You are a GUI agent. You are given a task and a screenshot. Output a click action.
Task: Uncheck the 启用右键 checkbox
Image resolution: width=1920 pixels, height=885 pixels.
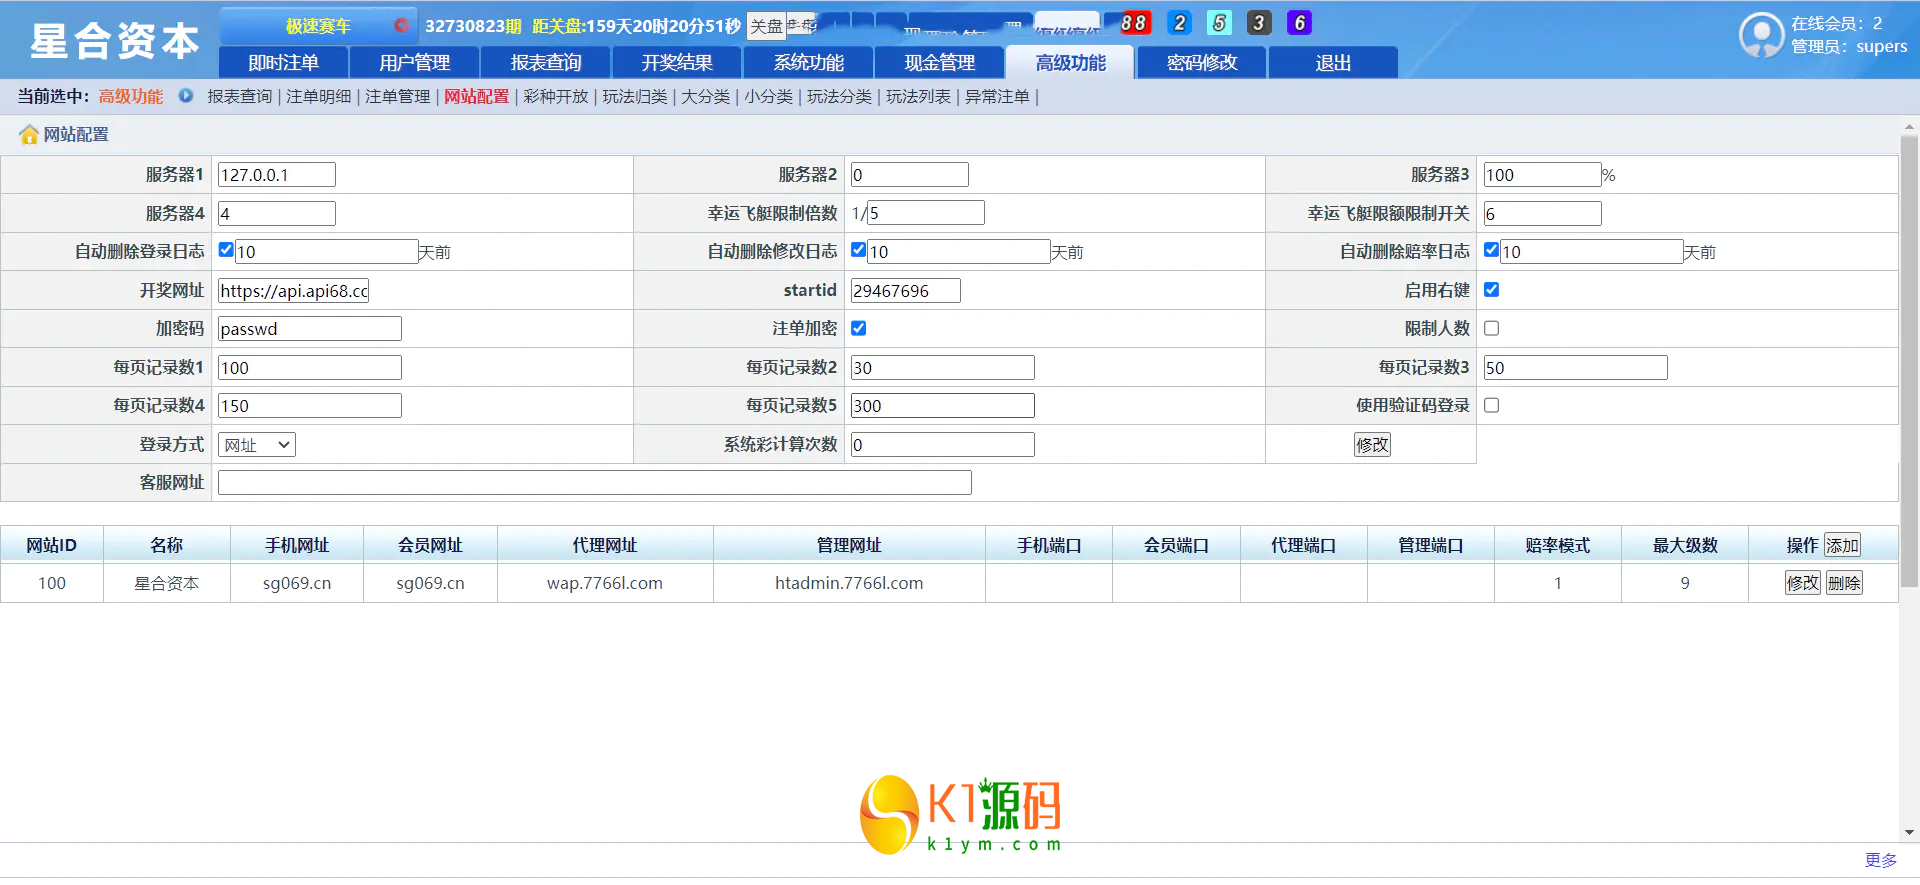click(x=1491, y=290)
